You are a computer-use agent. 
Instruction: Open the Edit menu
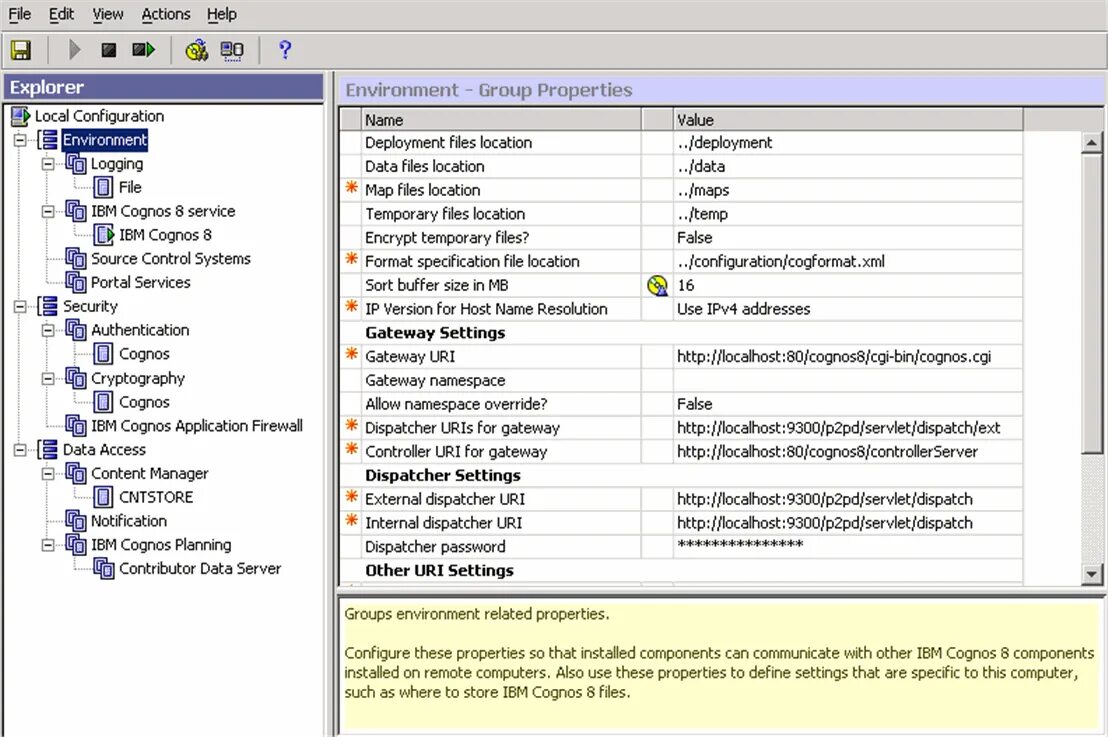coord(61,14)
